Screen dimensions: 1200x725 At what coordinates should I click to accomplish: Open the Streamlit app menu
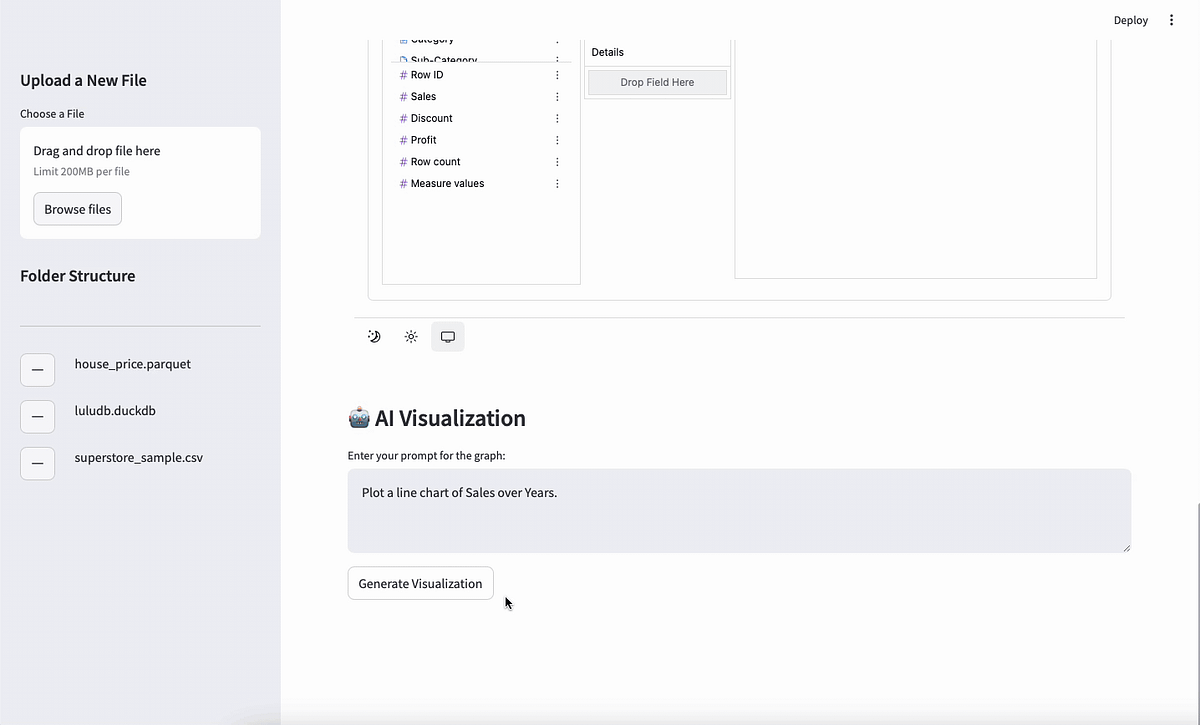click(x=1171, y=19)
